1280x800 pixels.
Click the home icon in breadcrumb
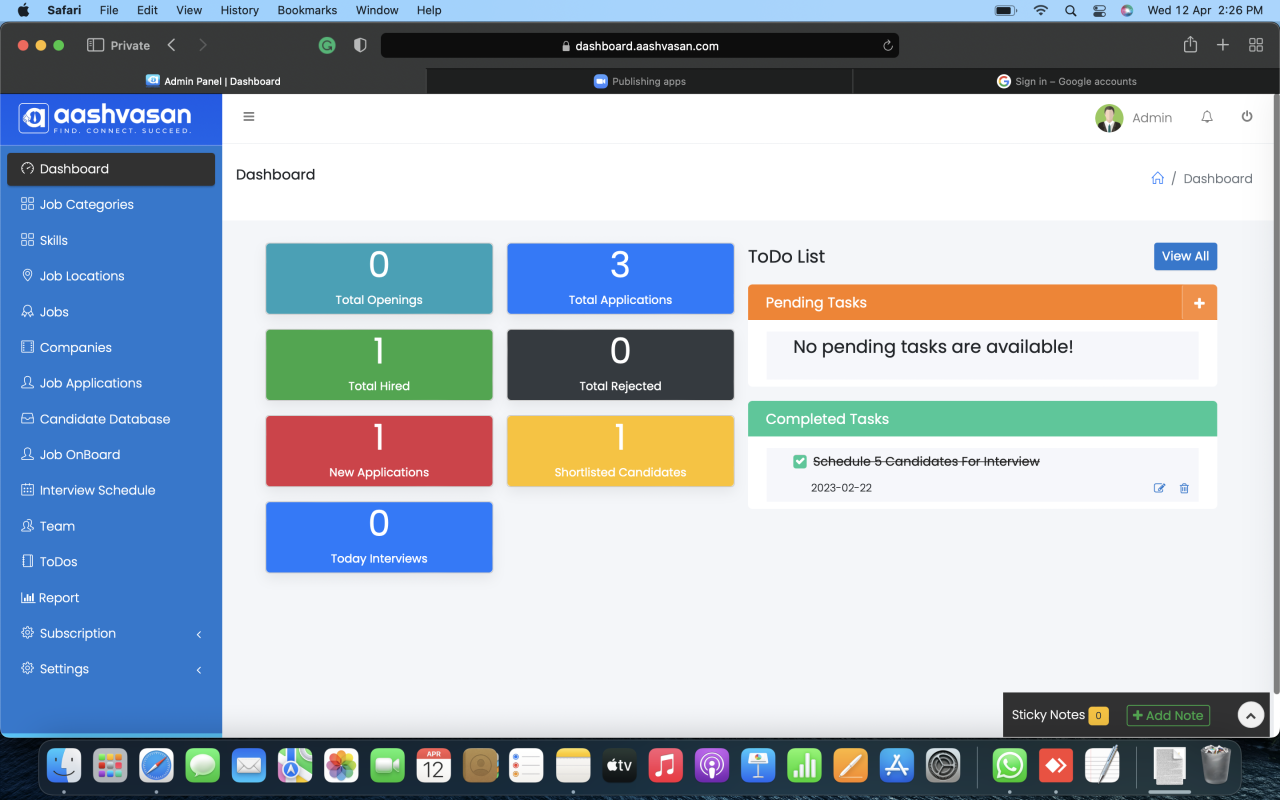[1157, 178]
